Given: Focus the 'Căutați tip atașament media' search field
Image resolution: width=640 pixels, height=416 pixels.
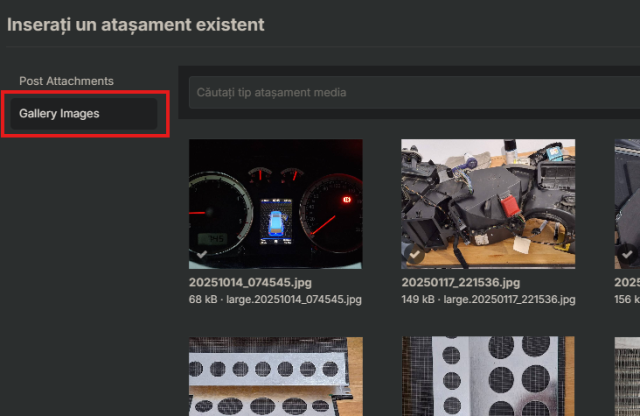Looking at the screenshot, I should coord(400,93).
